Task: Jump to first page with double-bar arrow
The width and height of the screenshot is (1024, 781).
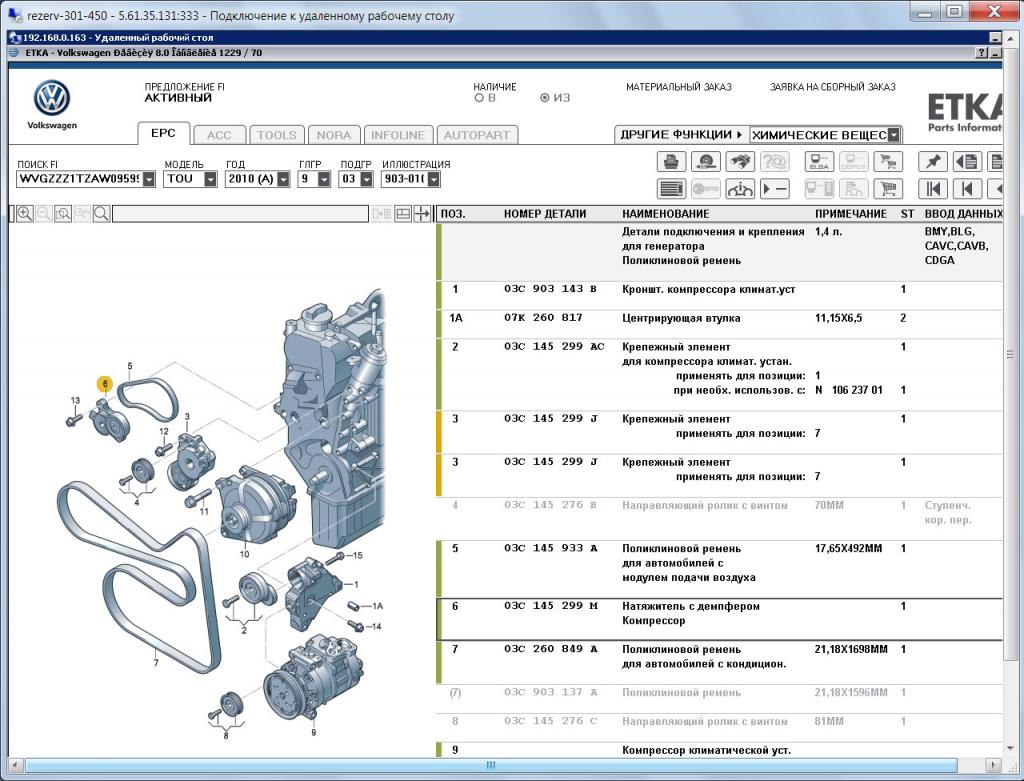Action: [933, 189]
